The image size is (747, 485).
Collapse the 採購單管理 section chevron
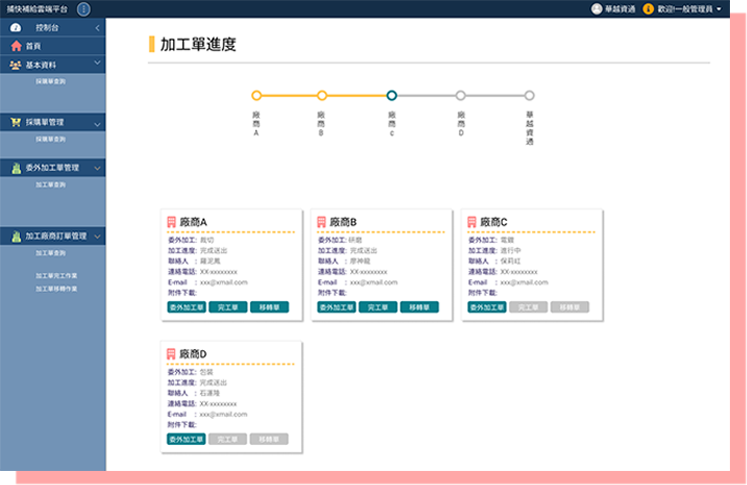[x=97, y=123]
